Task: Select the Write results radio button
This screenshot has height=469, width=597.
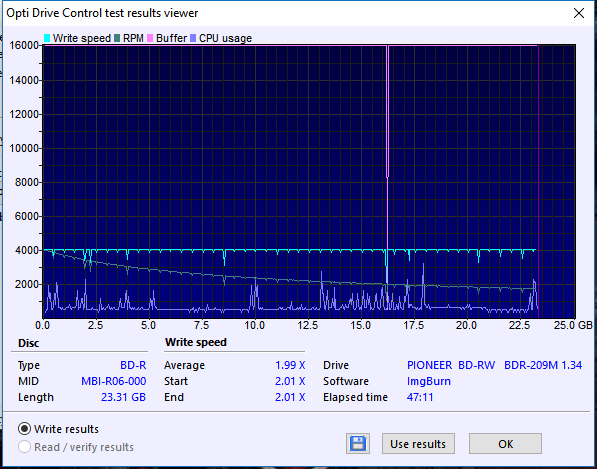Action: coord(25,429)
